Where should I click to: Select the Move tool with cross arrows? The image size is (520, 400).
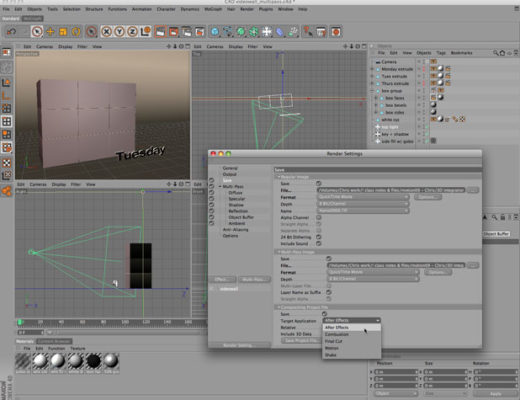[50, 32]
